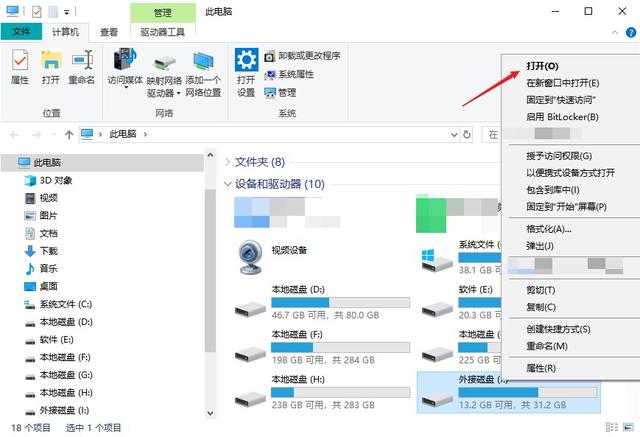Choose Open in new window (在新窗口中打开(E))
The width and height of the screenshot is (640, 437).
(563, 83)
